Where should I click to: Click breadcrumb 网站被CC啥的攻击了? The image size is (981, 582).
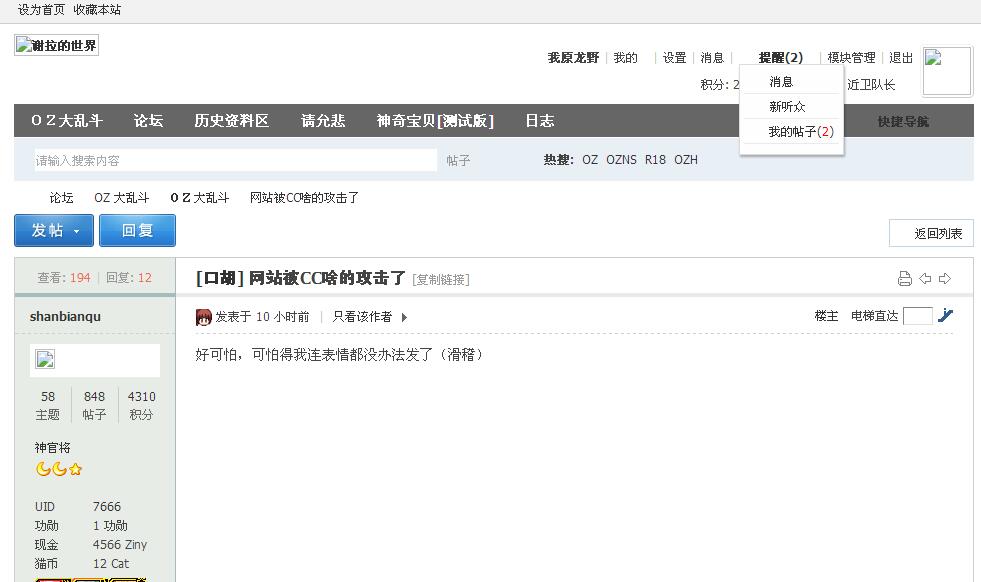pos(304,198)
